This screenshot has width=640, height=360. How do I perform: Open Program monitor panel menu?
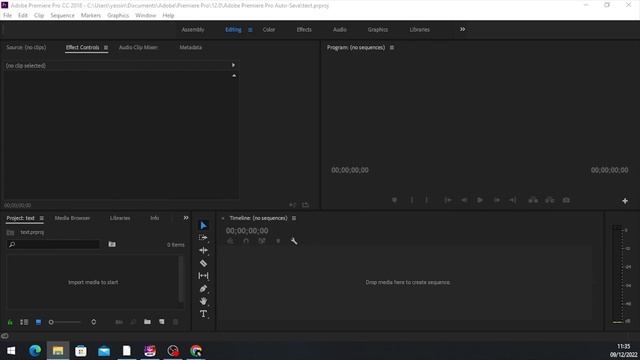pyautogui.click(x=392, y=47)
